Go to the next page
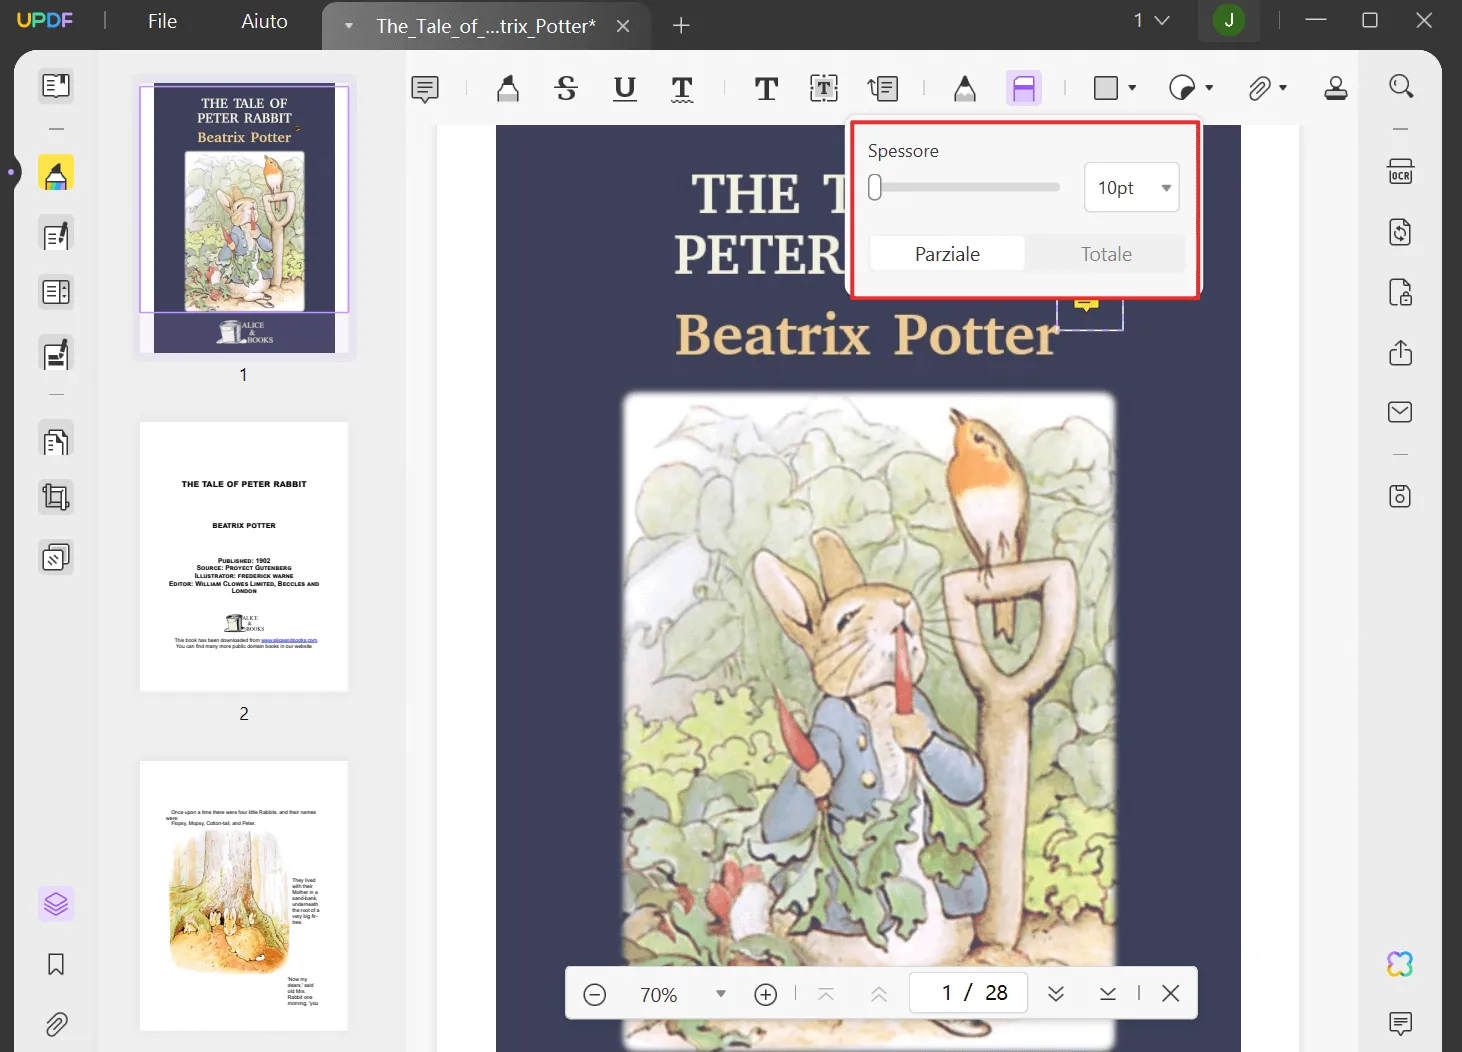This screenshot has width=1462, height=1052. (1056, 994)
